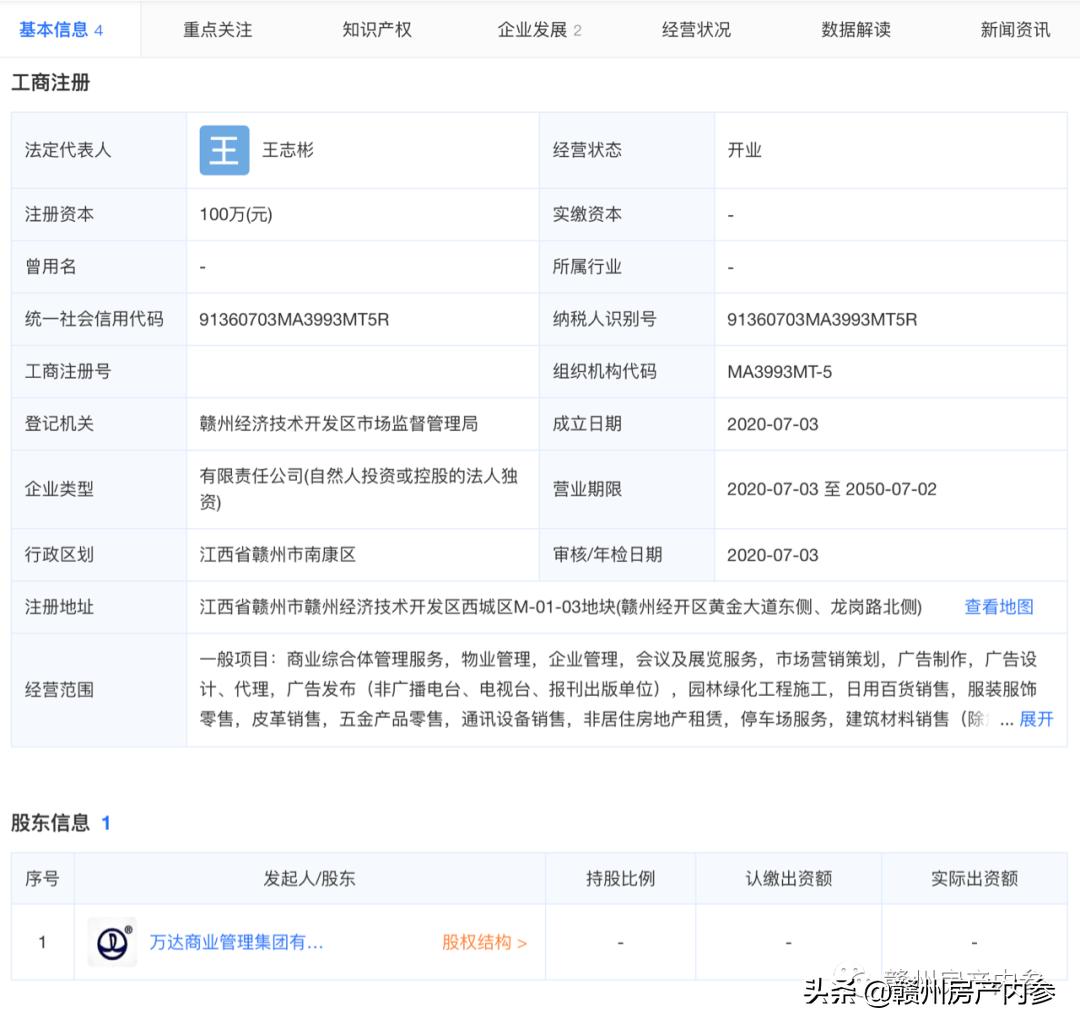The image size is (1080, 1030).
Task: Open the 知识产权 tab
Action: [x=377, y=29]
